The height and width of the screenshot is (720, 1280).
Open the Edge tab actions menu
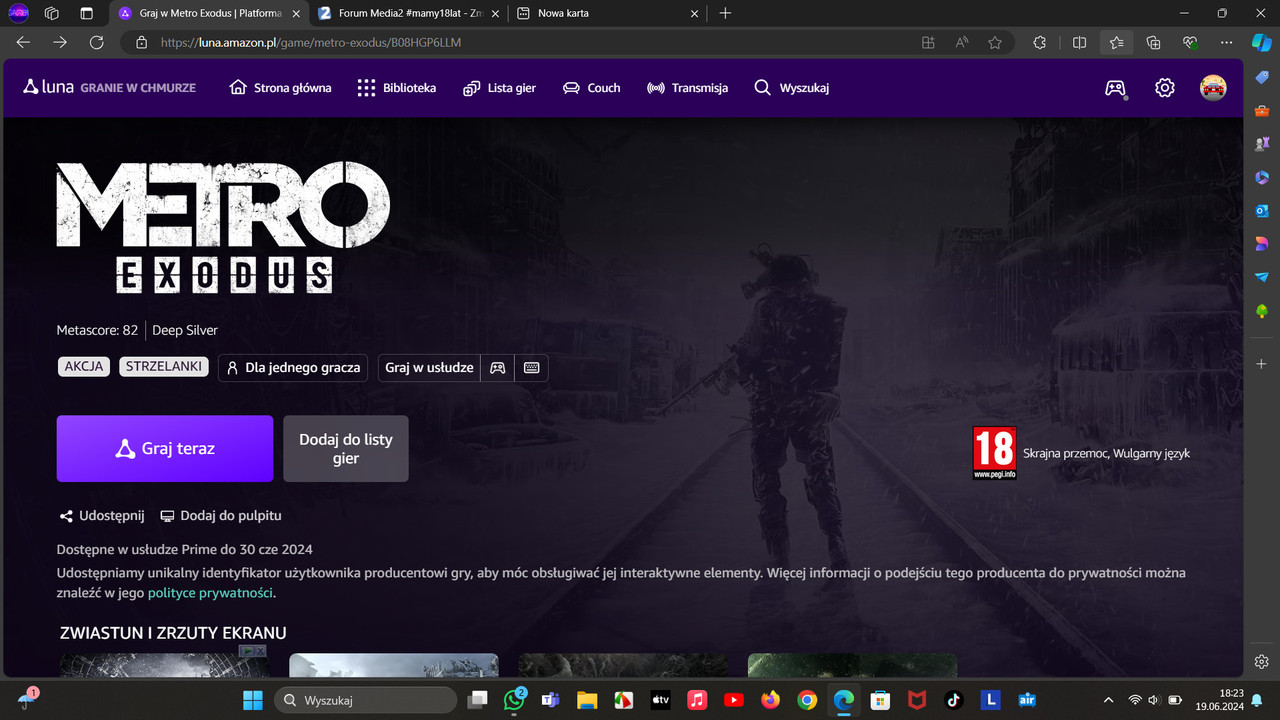pyautogui.click(x=87, y=13)
